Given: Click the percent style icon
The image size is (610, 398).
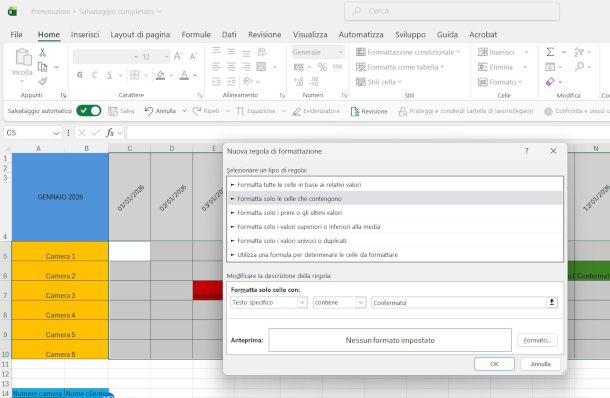Looking at the screenshot, I should tap(322, 67).
